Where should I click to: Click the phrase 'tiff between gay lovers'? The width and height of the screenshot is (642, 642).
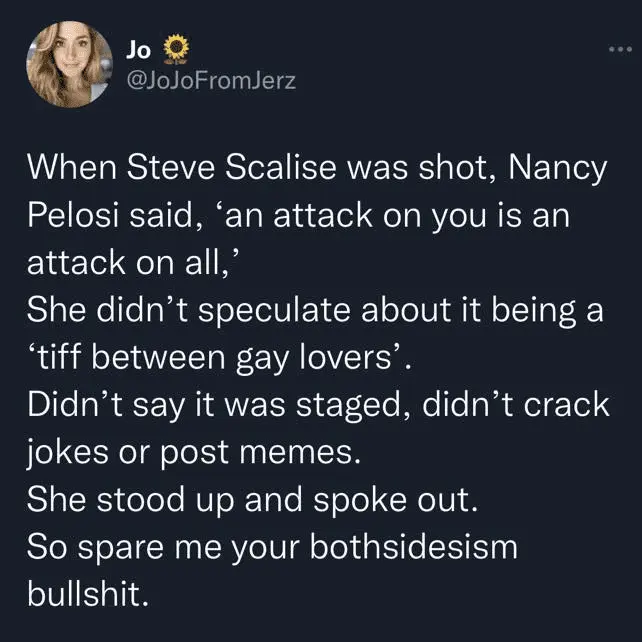216,357
